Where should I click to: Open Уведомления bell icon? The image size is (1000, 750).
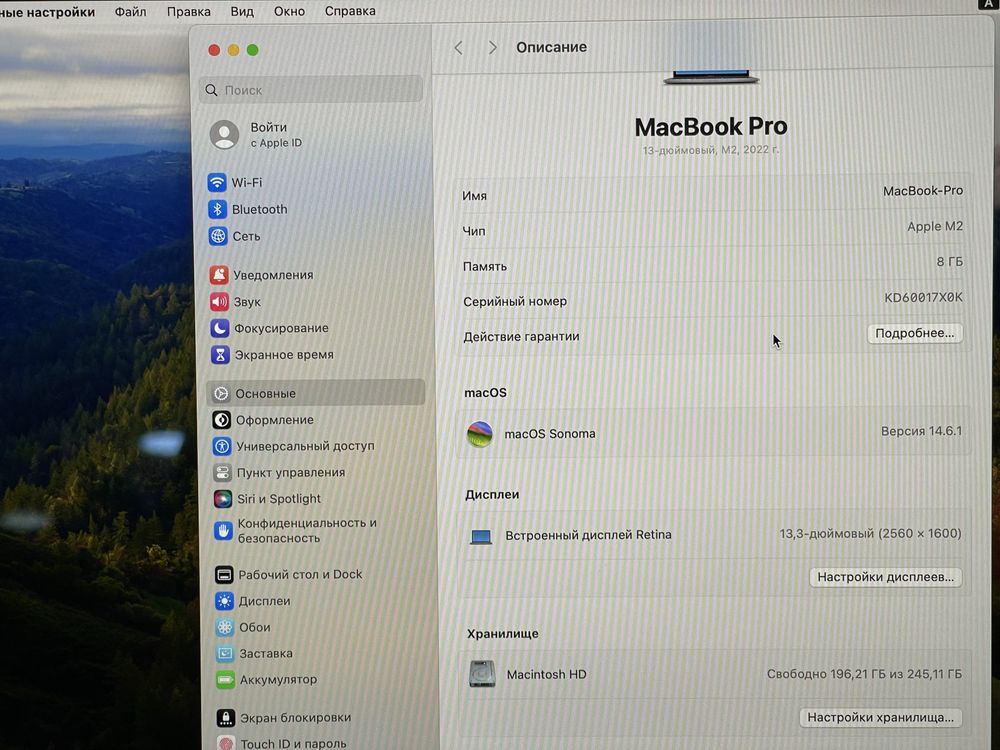tap(219, 275)
